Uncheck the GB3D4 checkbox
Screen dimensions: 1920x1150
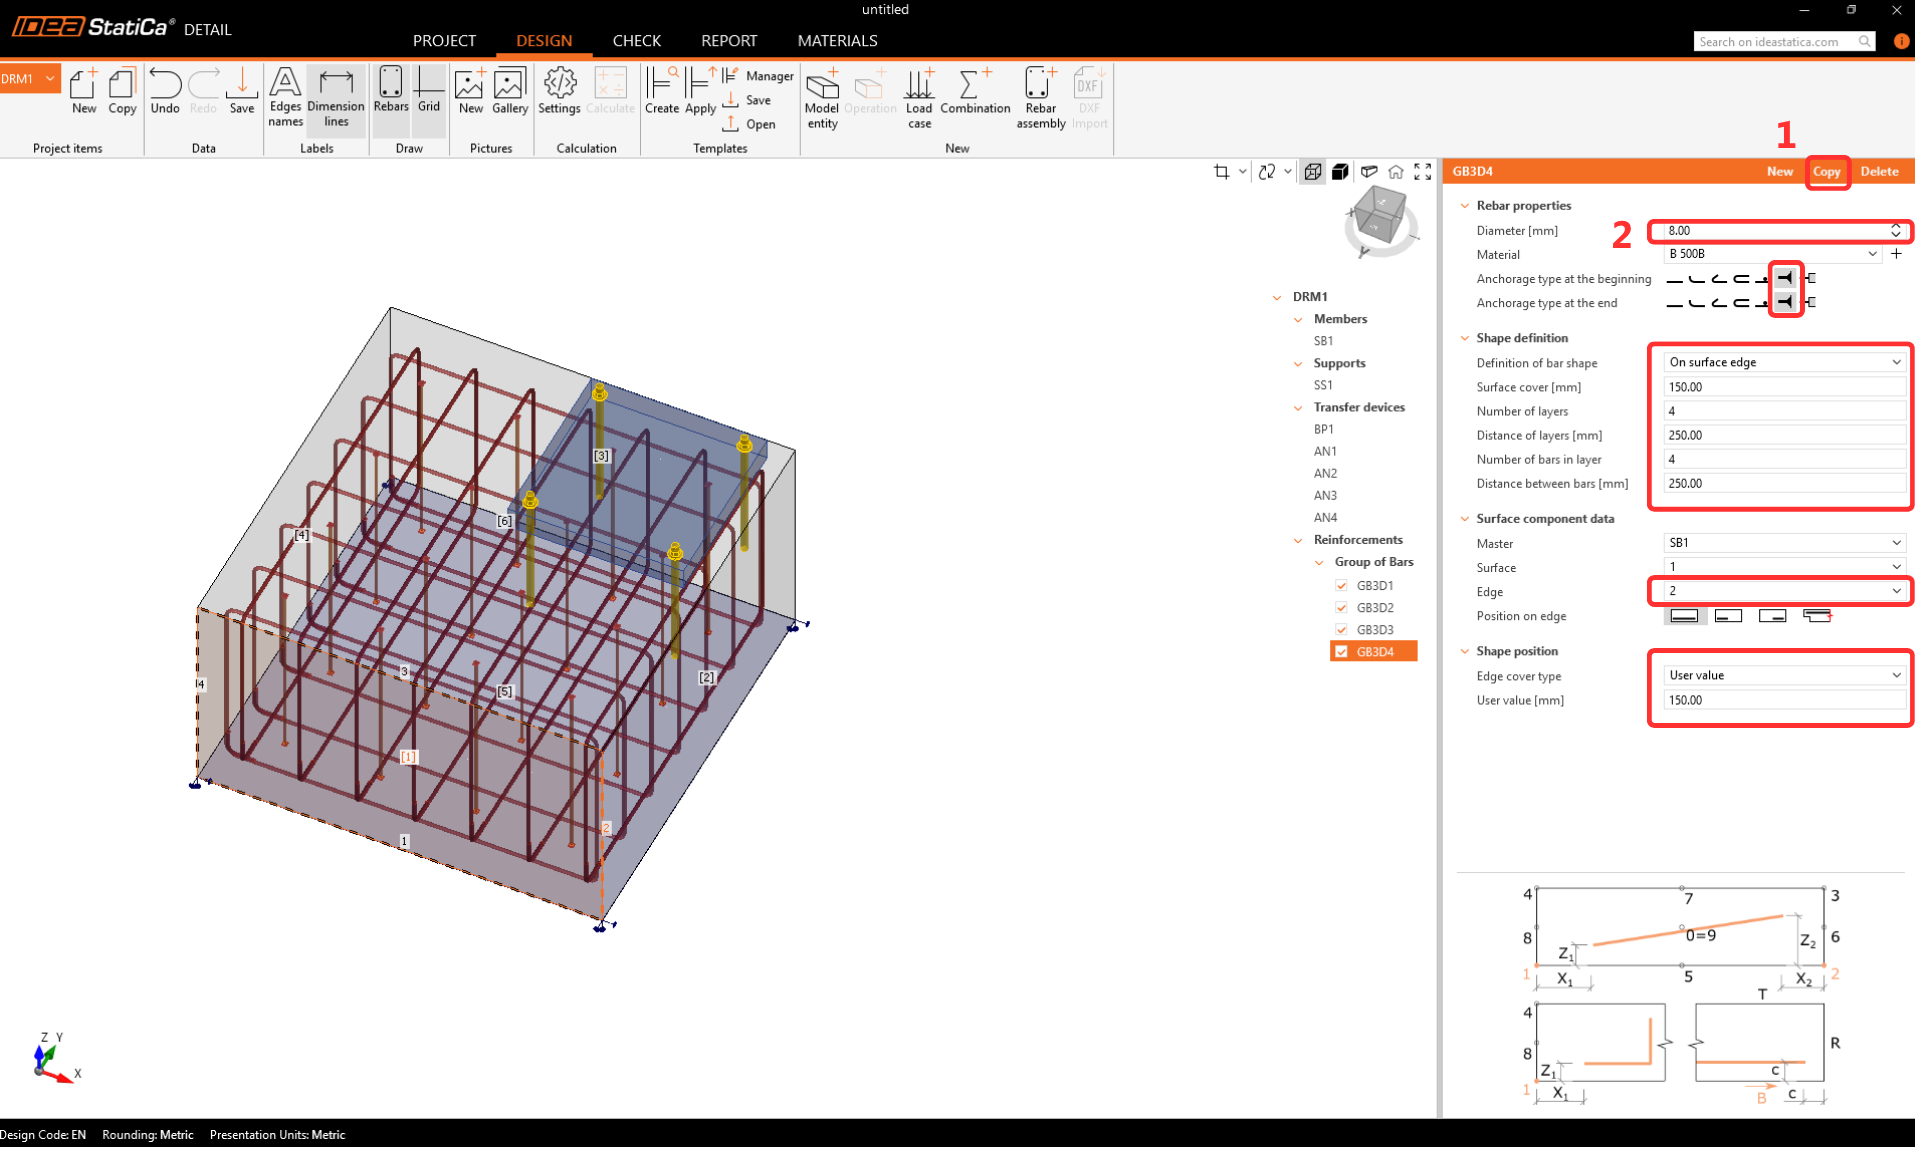point(1341,652)
